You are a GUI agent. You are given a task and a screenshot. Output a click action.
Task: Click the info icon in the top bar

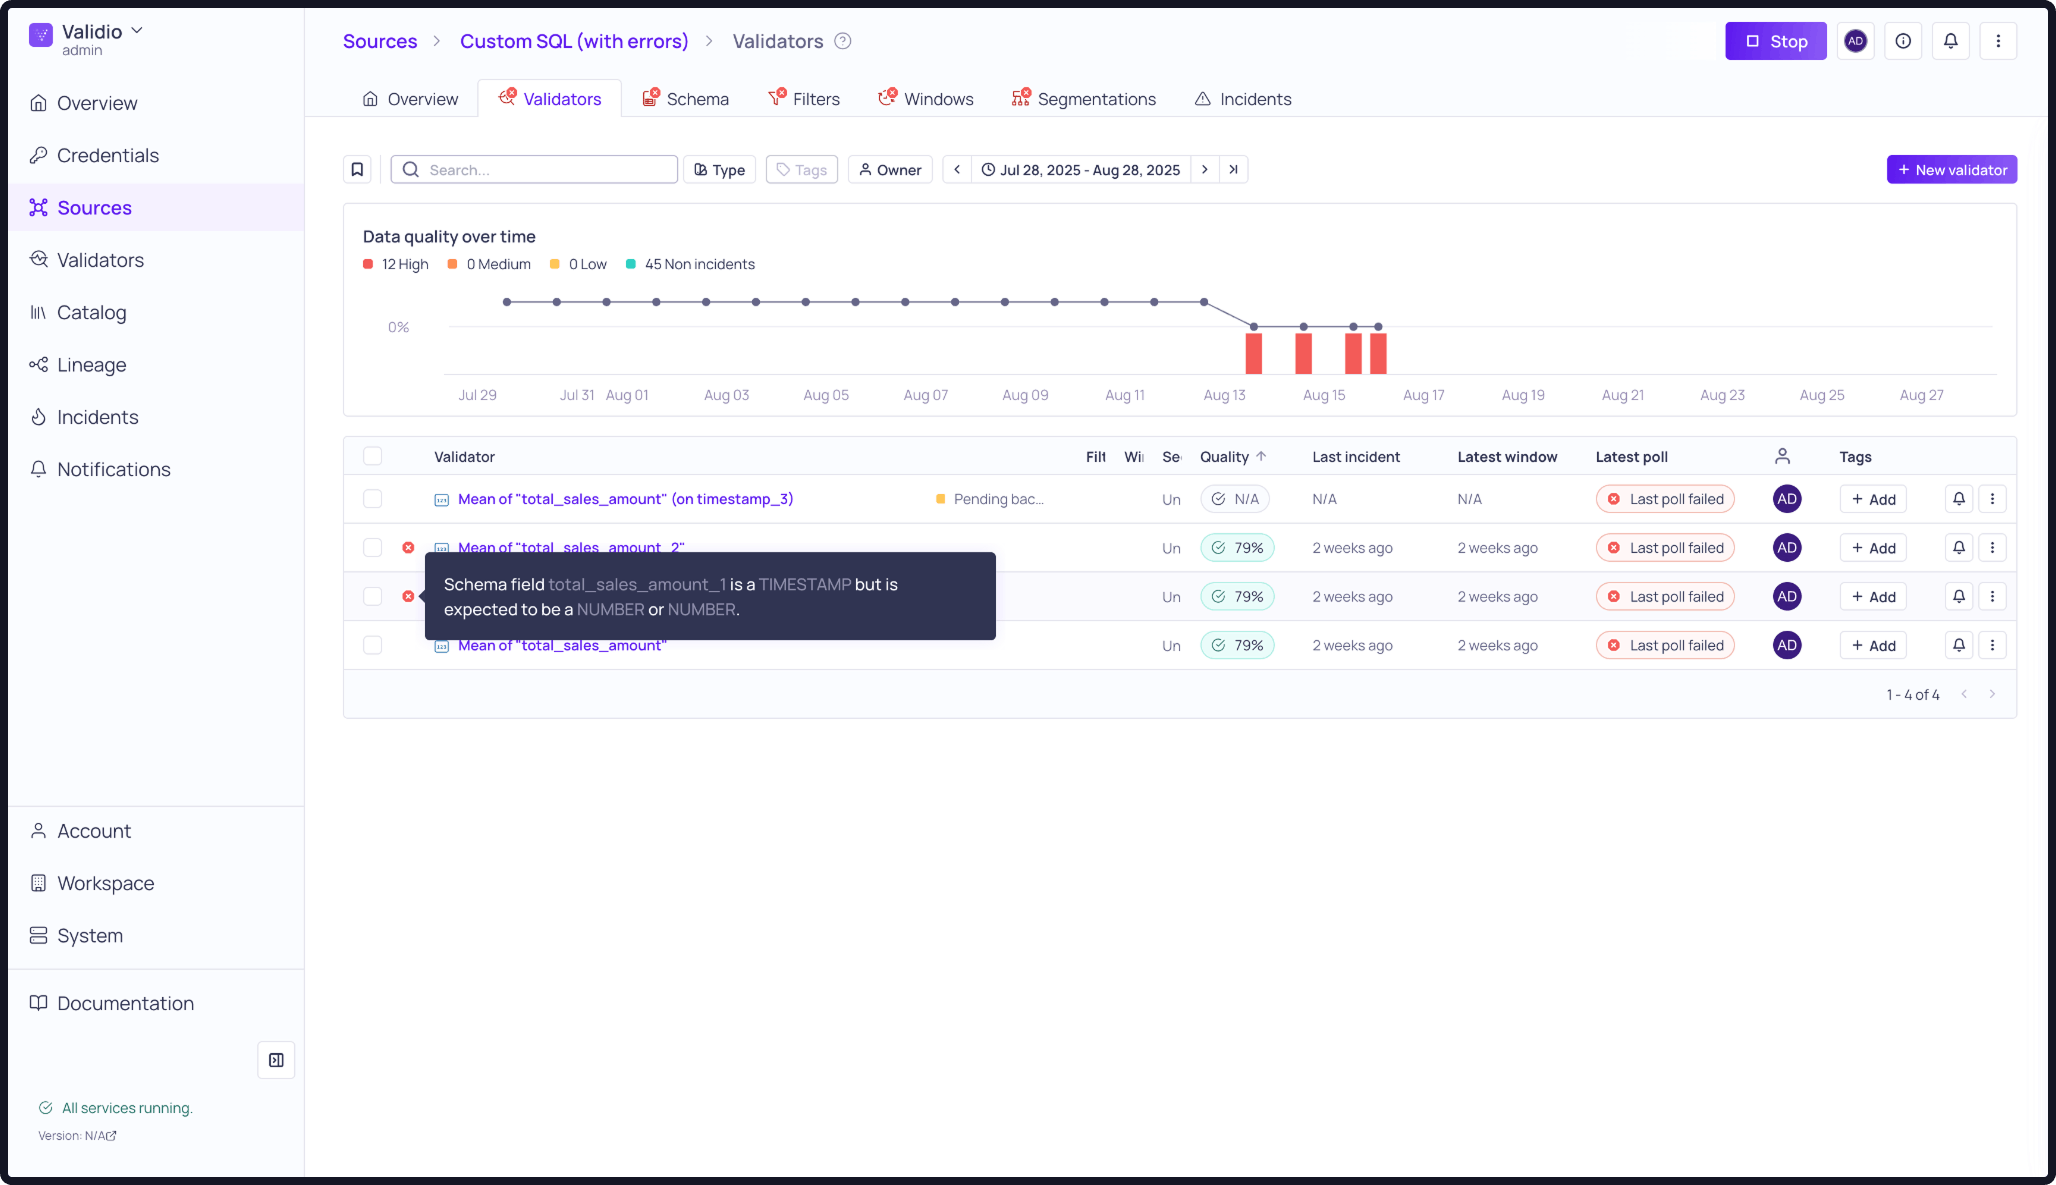coord(1903,41)
